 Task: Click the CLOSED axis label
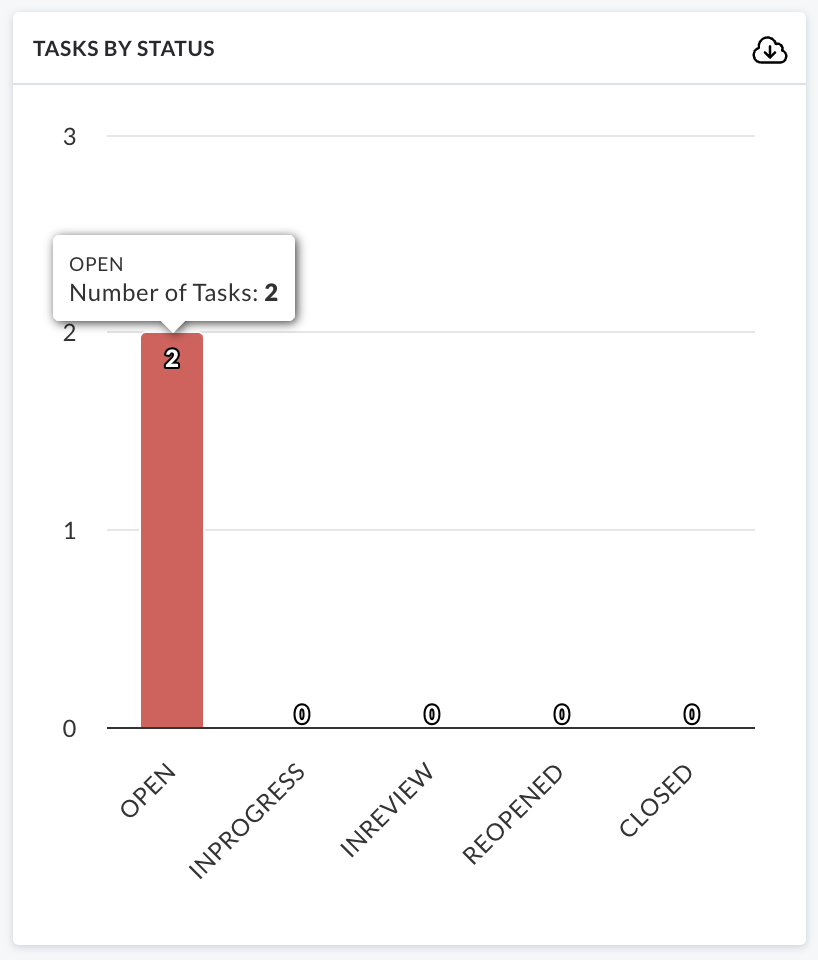(656, 800)
